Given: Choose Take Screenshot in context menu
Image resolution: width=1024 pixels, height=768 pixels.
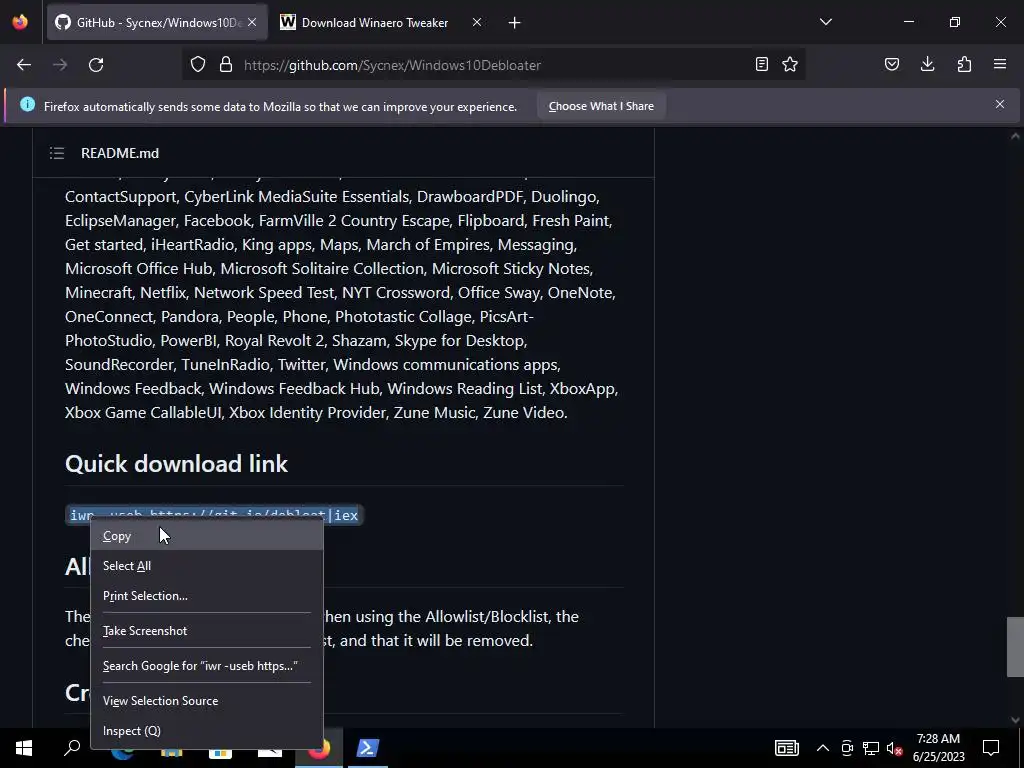Looking at the screenshot, I should tap(206, 631).
